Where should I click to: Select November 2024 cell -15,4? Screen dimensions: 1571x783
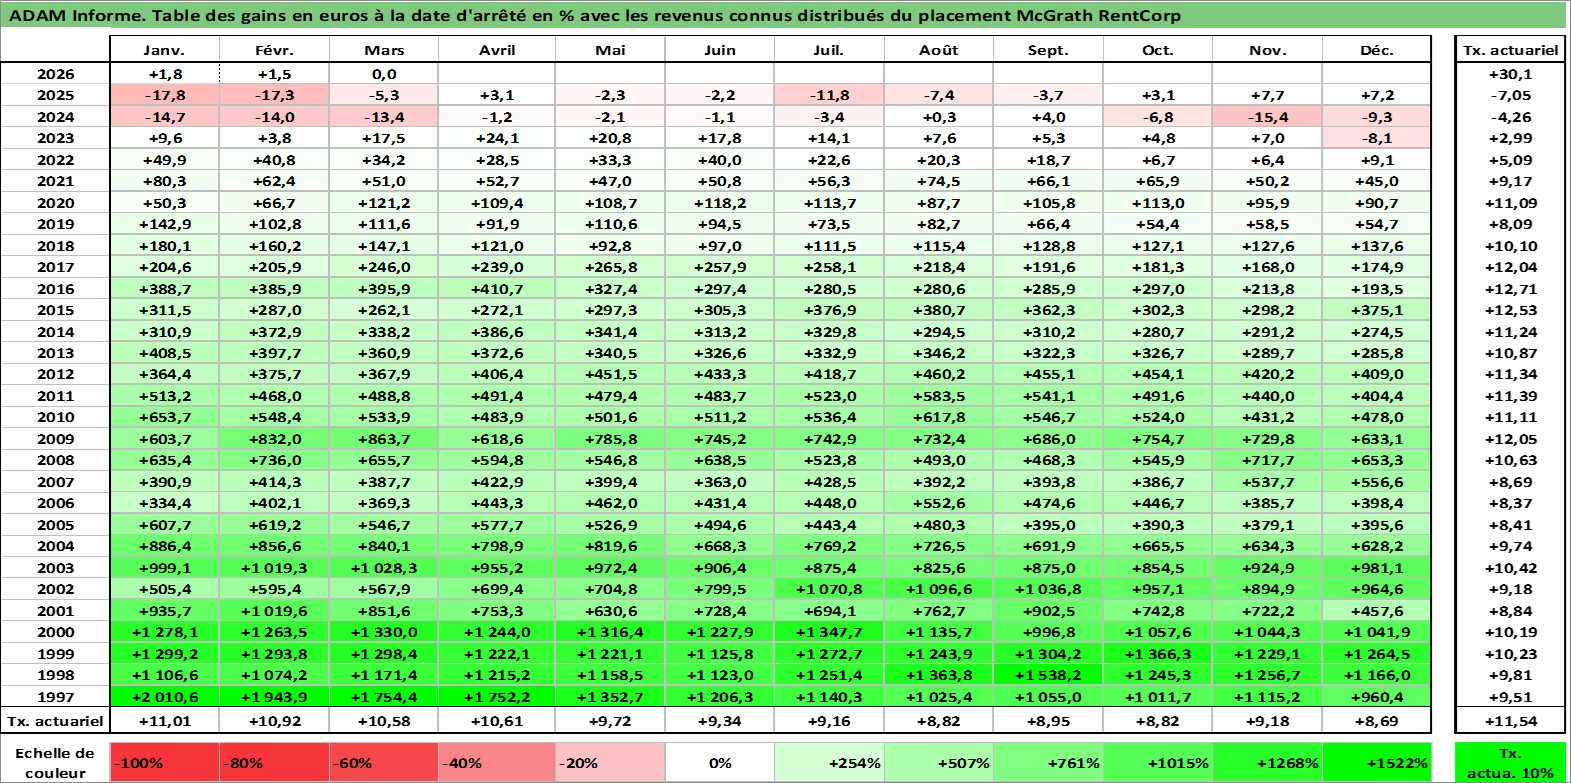(x=1267, y=117)
